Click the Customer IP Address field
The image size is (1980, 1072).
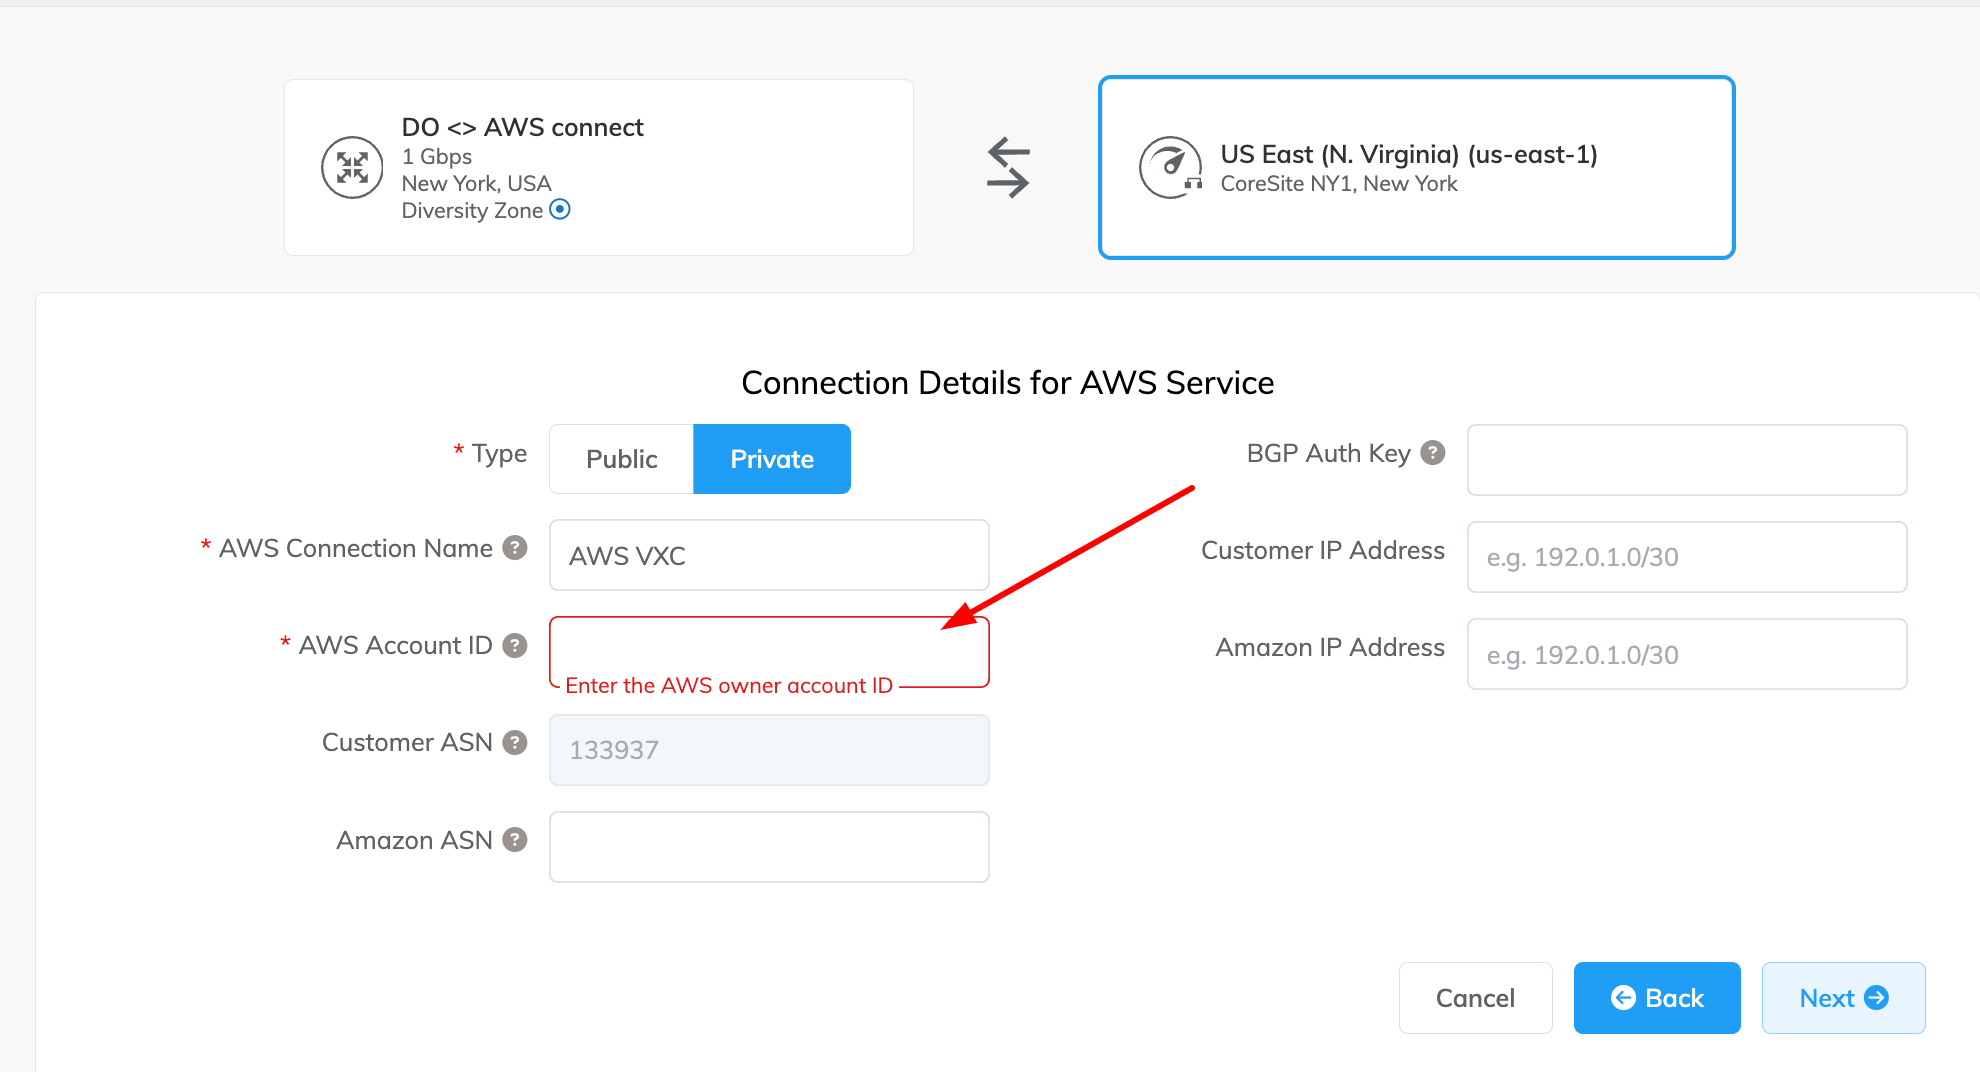tap(1686, 557)
